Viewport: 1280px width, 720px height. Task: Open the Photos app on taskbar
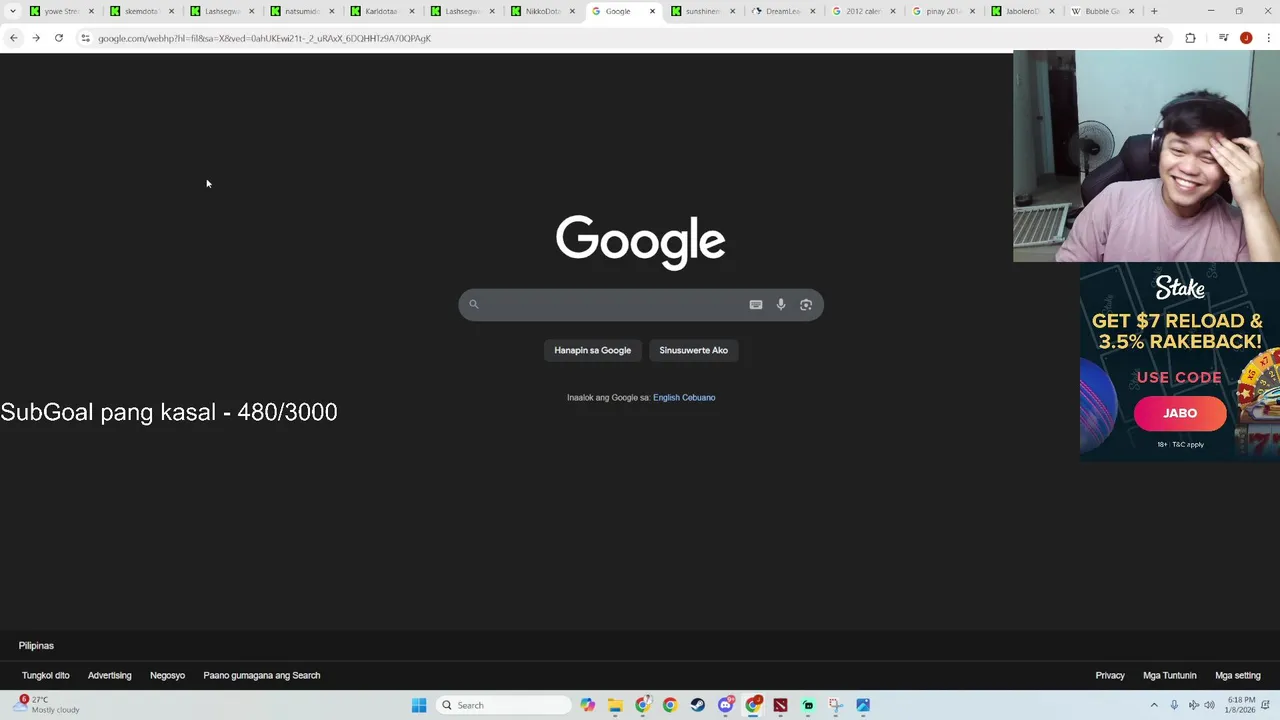point(863,705)
